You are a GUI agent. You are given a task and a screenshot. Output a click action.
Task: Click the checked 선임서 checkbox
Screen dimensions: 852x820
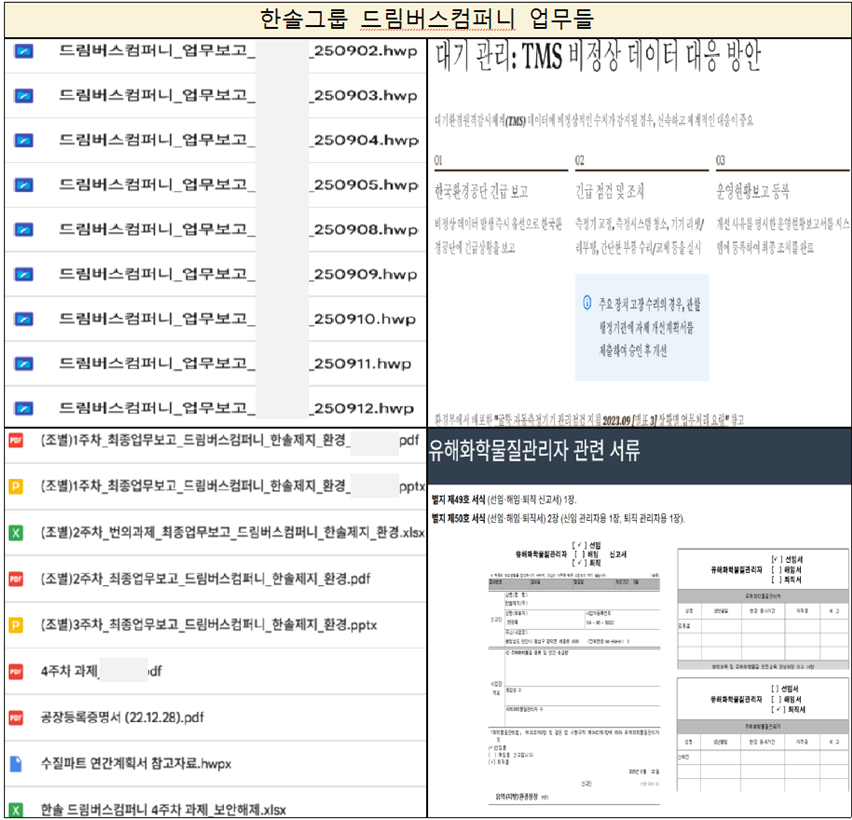pos(777,559)
